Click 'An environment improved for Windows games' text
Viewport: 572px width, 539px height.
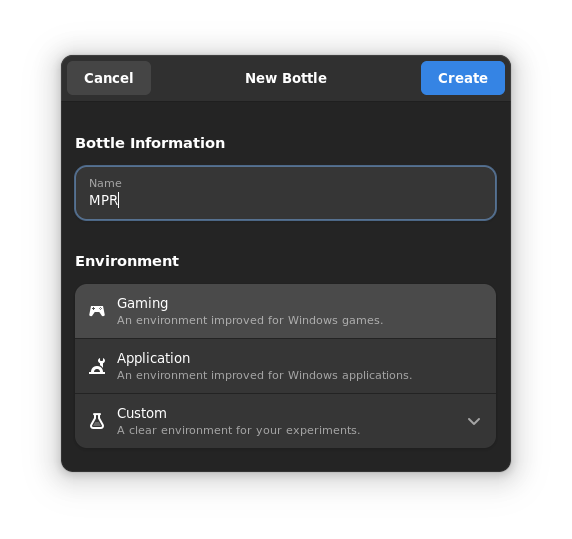250,320
